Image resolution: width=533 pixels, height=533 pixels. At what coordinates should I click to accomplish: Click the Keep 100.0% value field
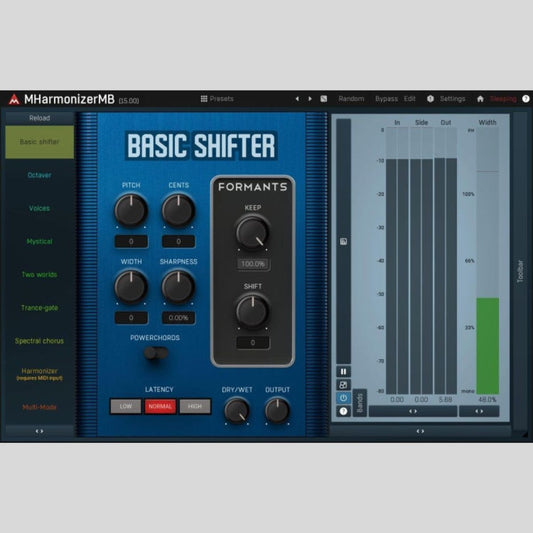tap(253, 264)
